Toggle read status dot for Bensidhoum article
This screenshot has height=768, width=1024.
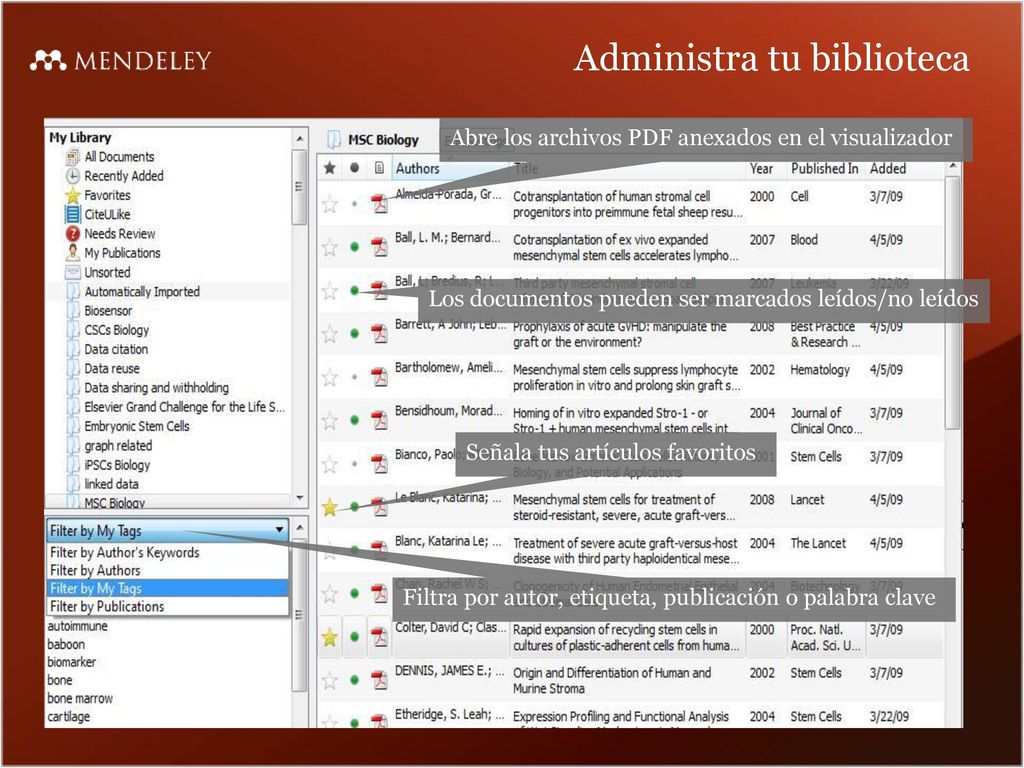(354, 420)
